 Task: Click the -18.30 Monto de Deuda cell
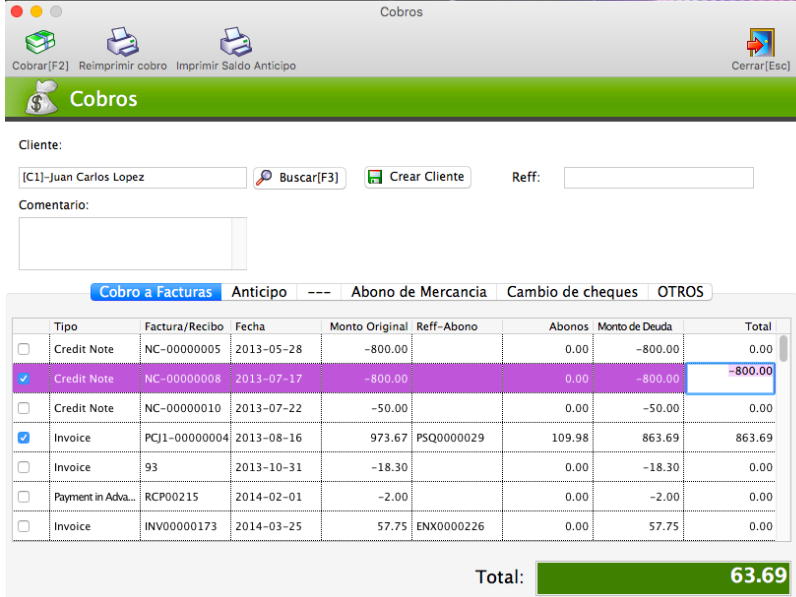(x=638, y=467)
